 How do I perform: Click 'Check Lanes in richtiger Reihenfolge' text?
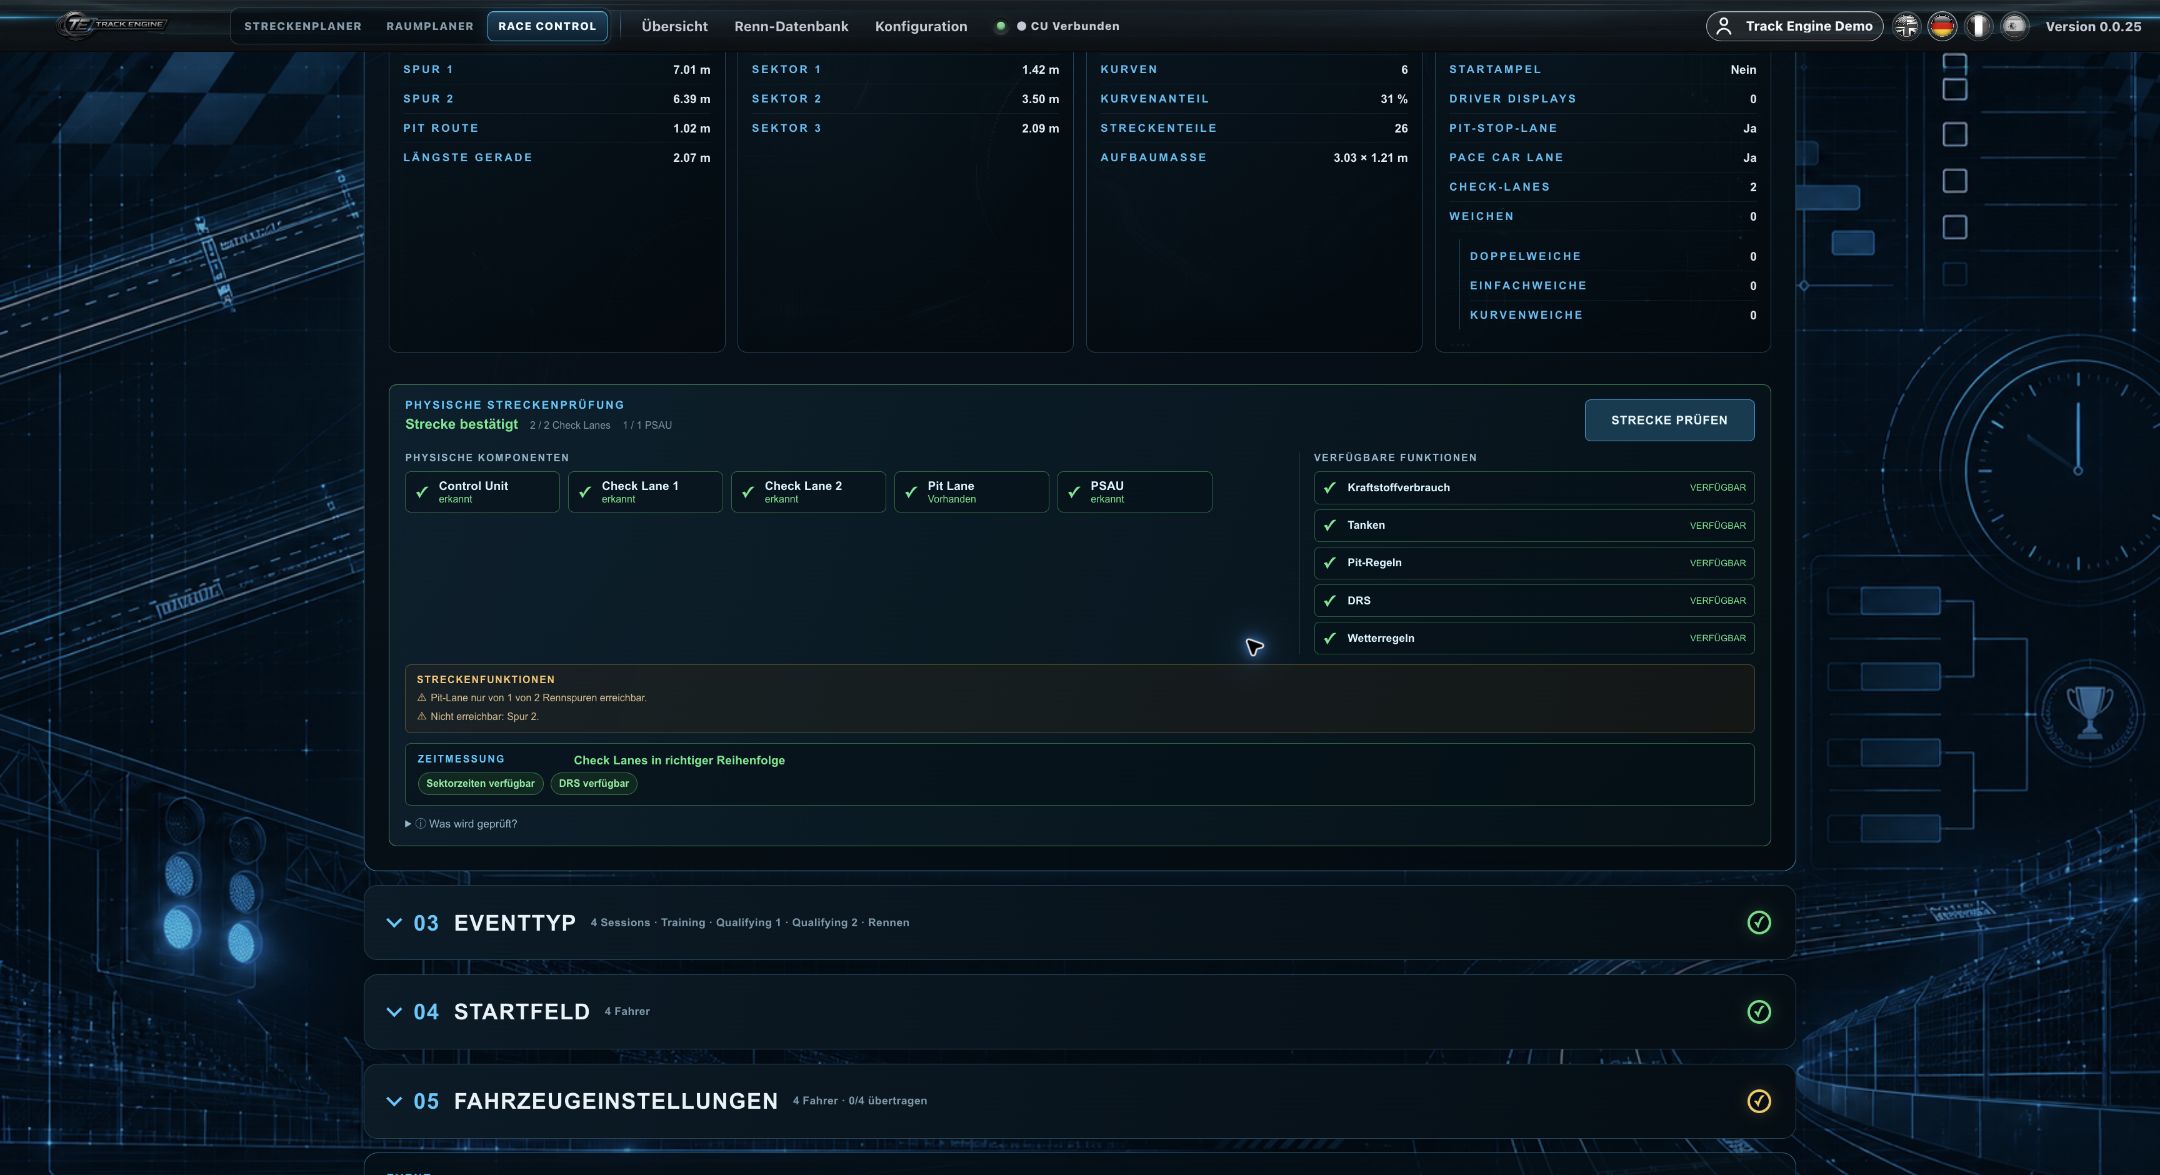pyautogui.click(x=679, y=760)
